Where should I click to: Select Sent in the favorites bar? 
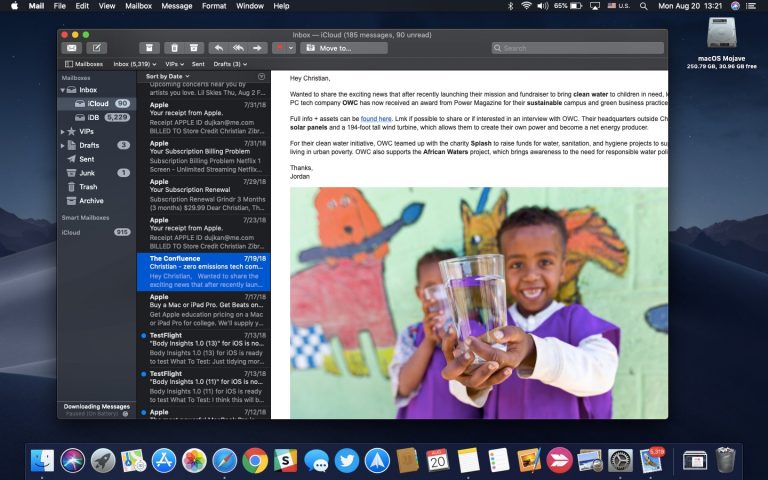click(x=198, y=64)
